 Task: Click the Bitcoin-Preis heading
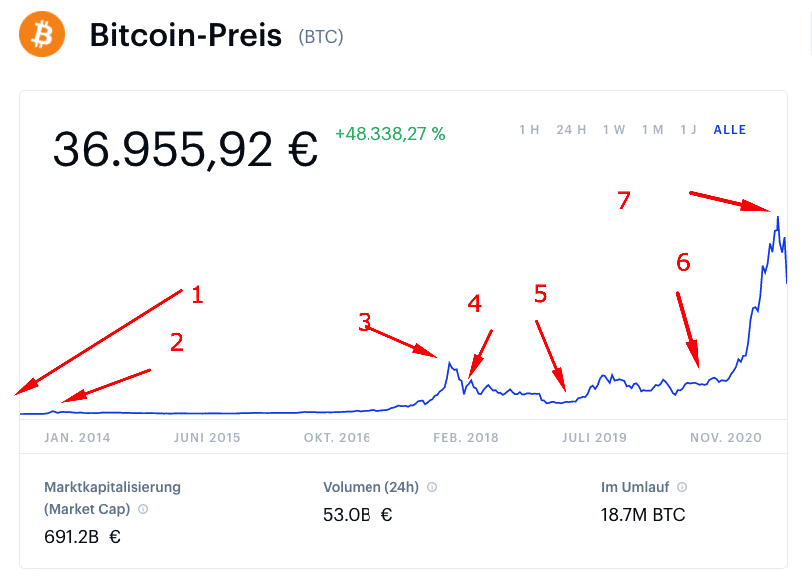point(186,36)
